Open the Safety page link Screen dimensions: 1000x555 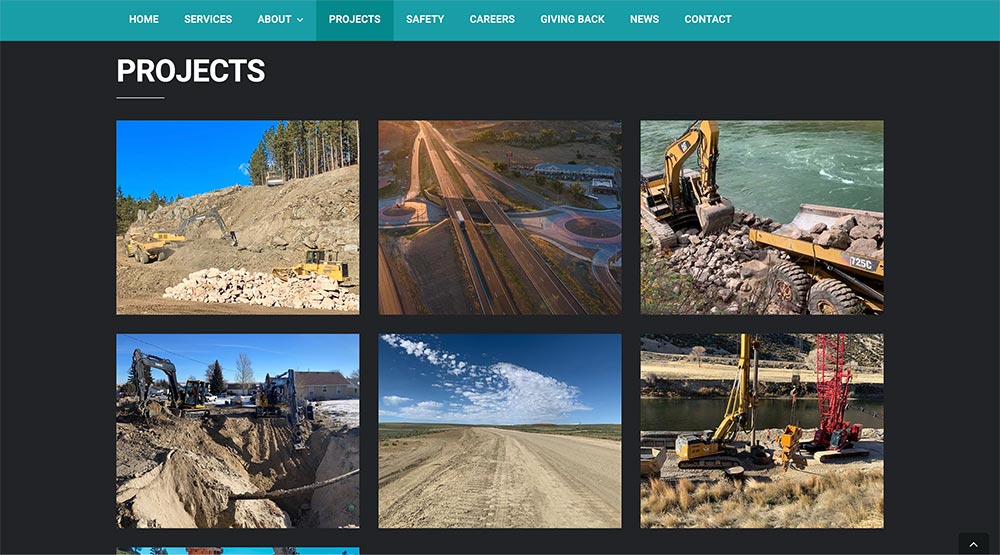click(x=425, y=19)
